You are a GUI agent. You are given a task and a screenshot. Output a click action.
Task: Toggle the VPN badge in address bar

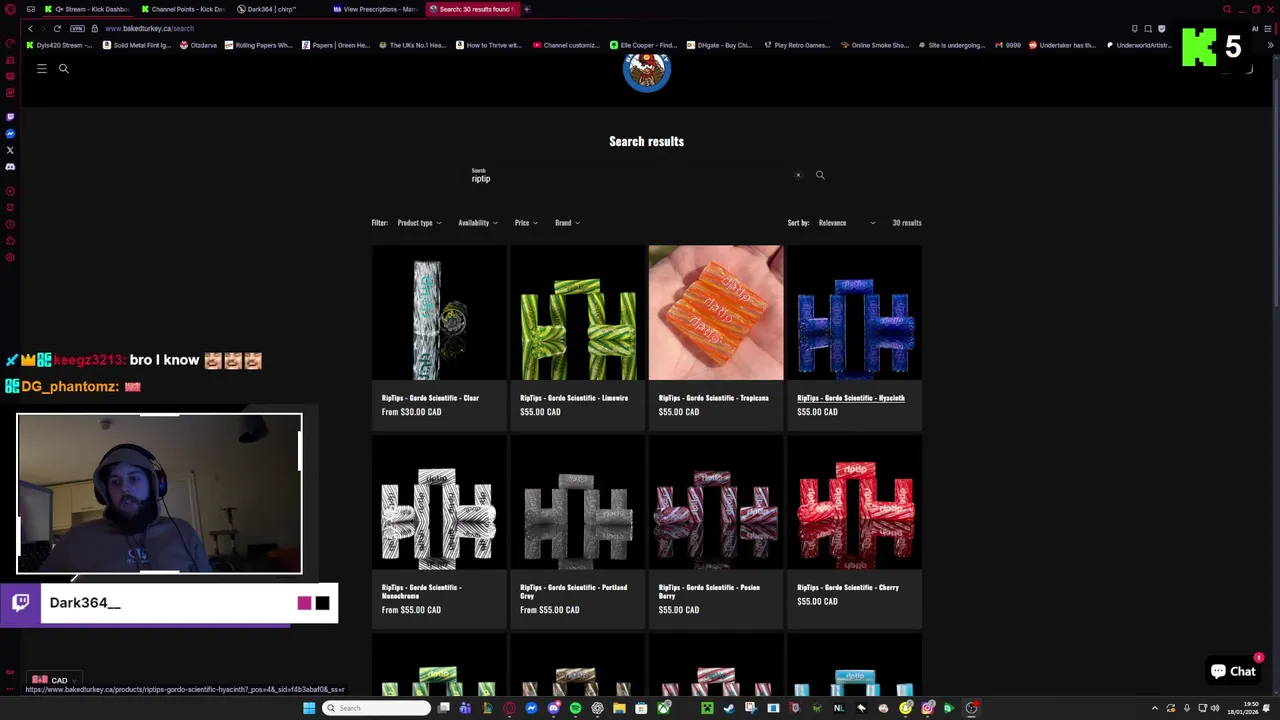pyautogui.click(x=77, y=28)
